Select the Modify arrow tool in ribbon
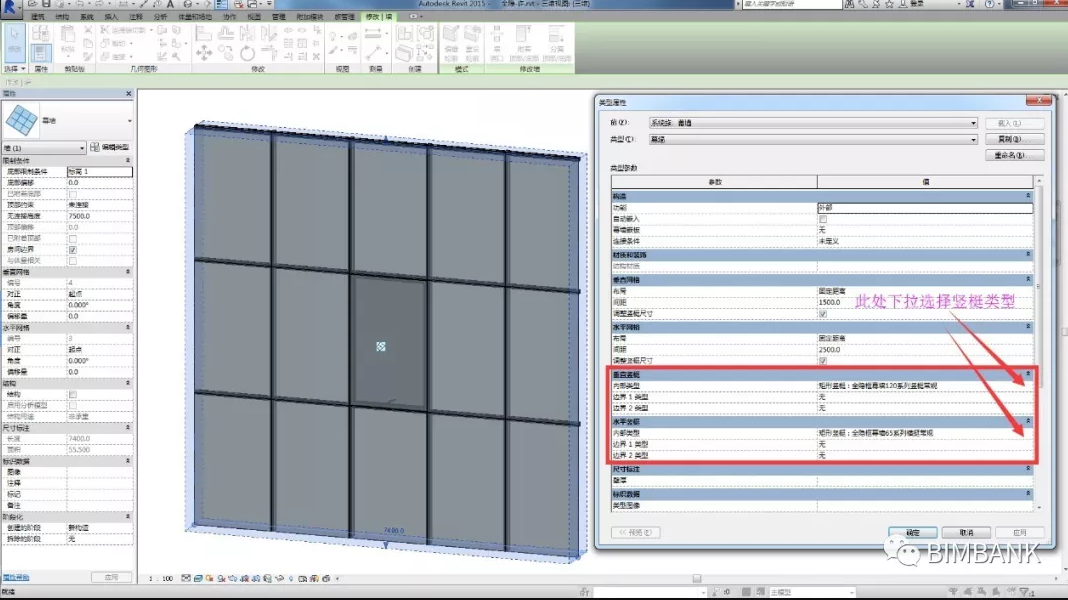The image size is (1068, 600). (15, 42)
